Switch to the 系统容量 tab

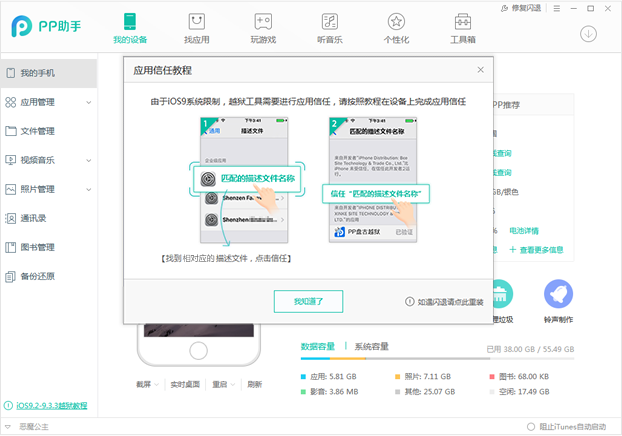click(371, 347)
